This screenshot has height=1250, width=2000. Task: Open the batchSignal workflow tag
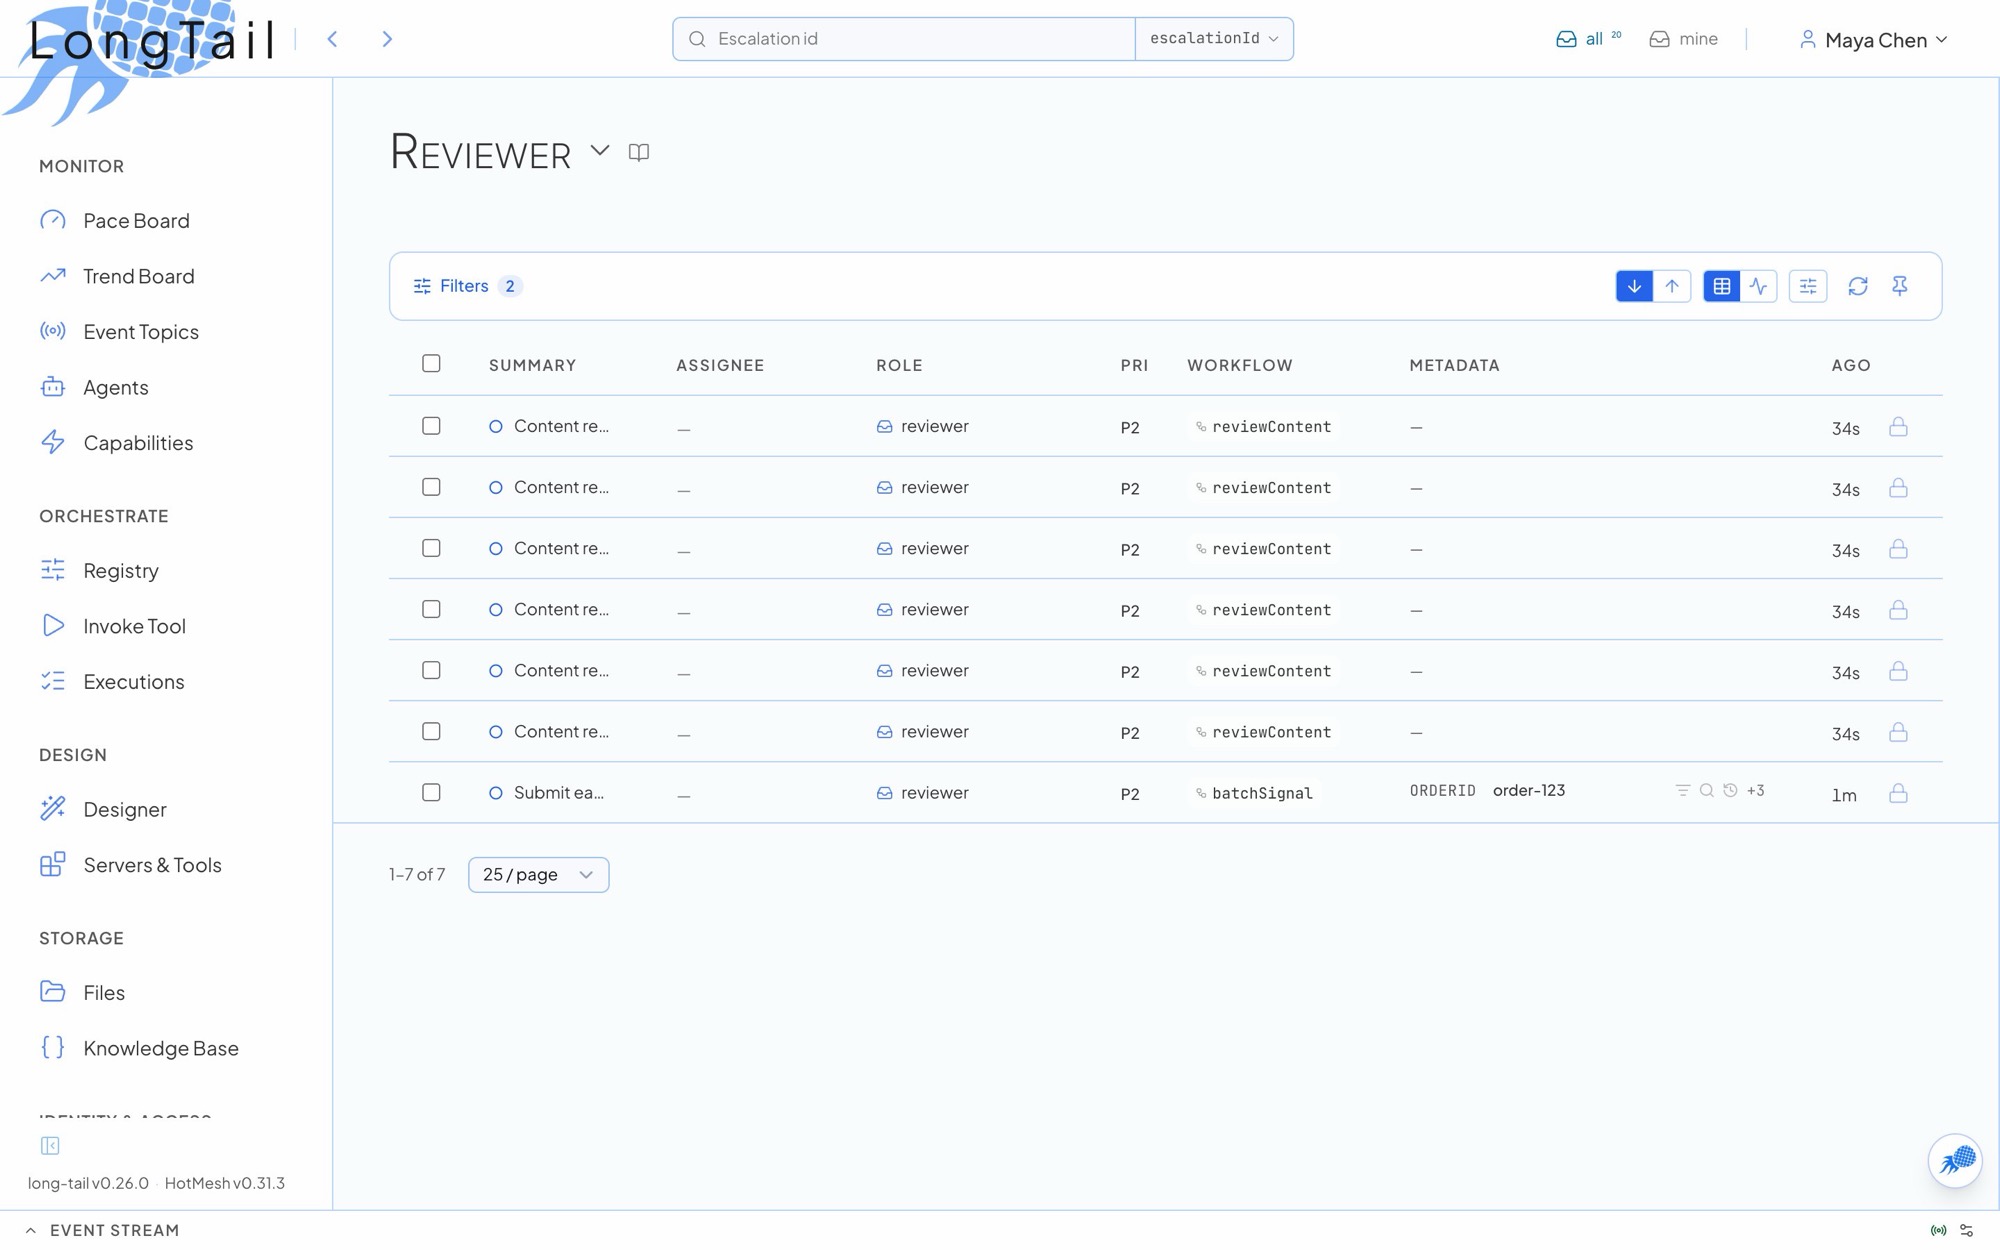pyautogui.click(x=1254, y=793)
